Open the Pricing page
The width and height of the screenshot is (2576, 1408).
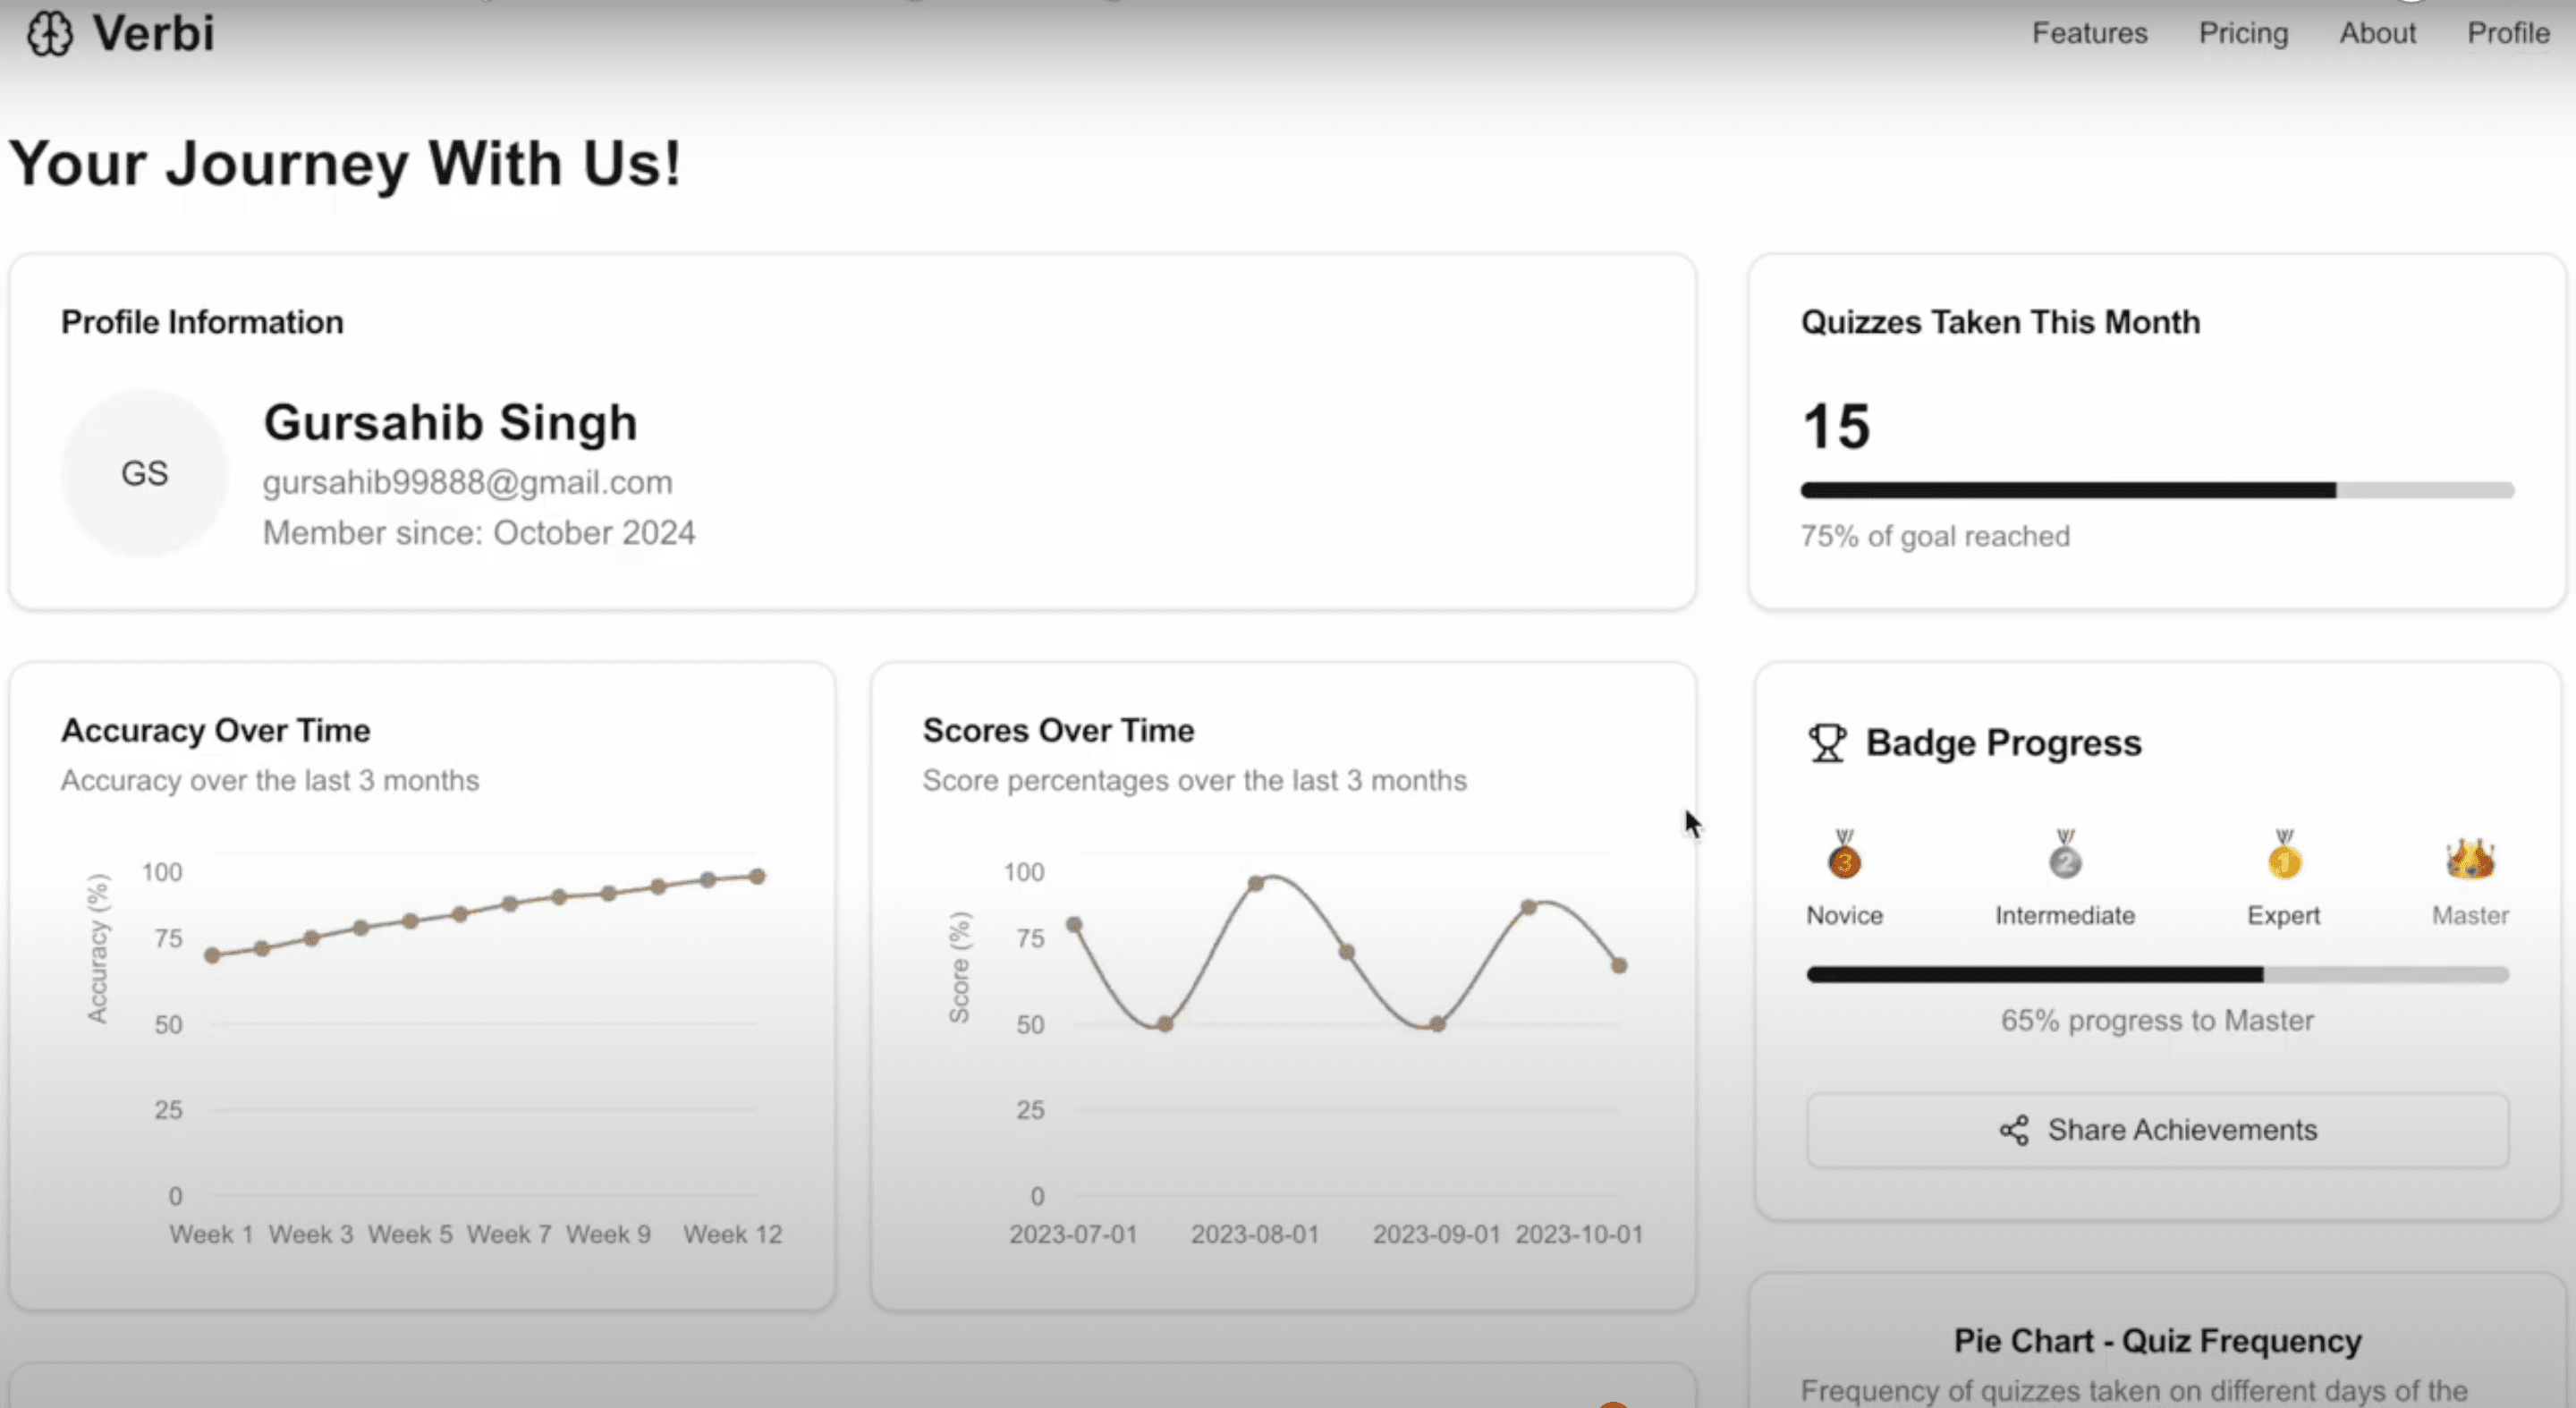(x=2243, y=33)
